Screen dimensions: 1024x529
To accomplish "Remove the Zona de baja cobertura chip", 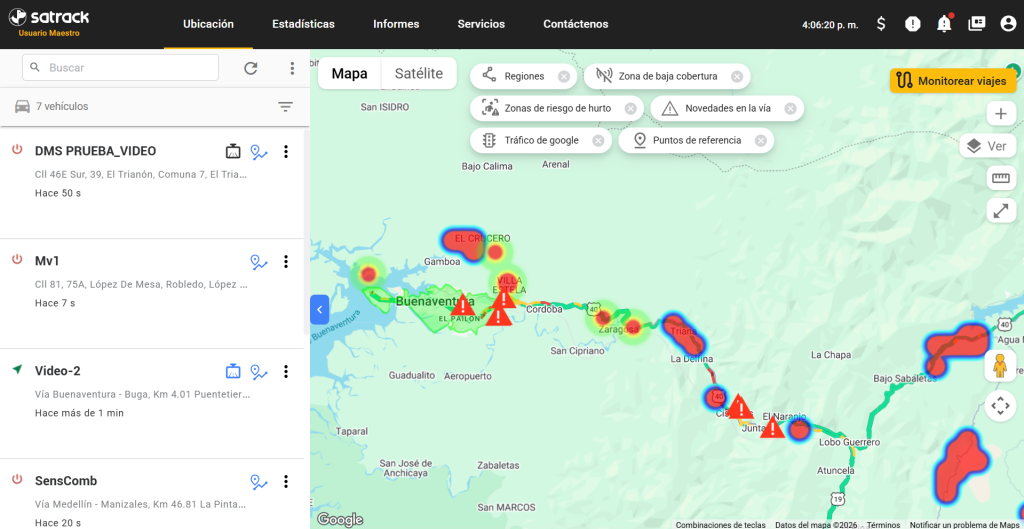I will pos(737,76).
